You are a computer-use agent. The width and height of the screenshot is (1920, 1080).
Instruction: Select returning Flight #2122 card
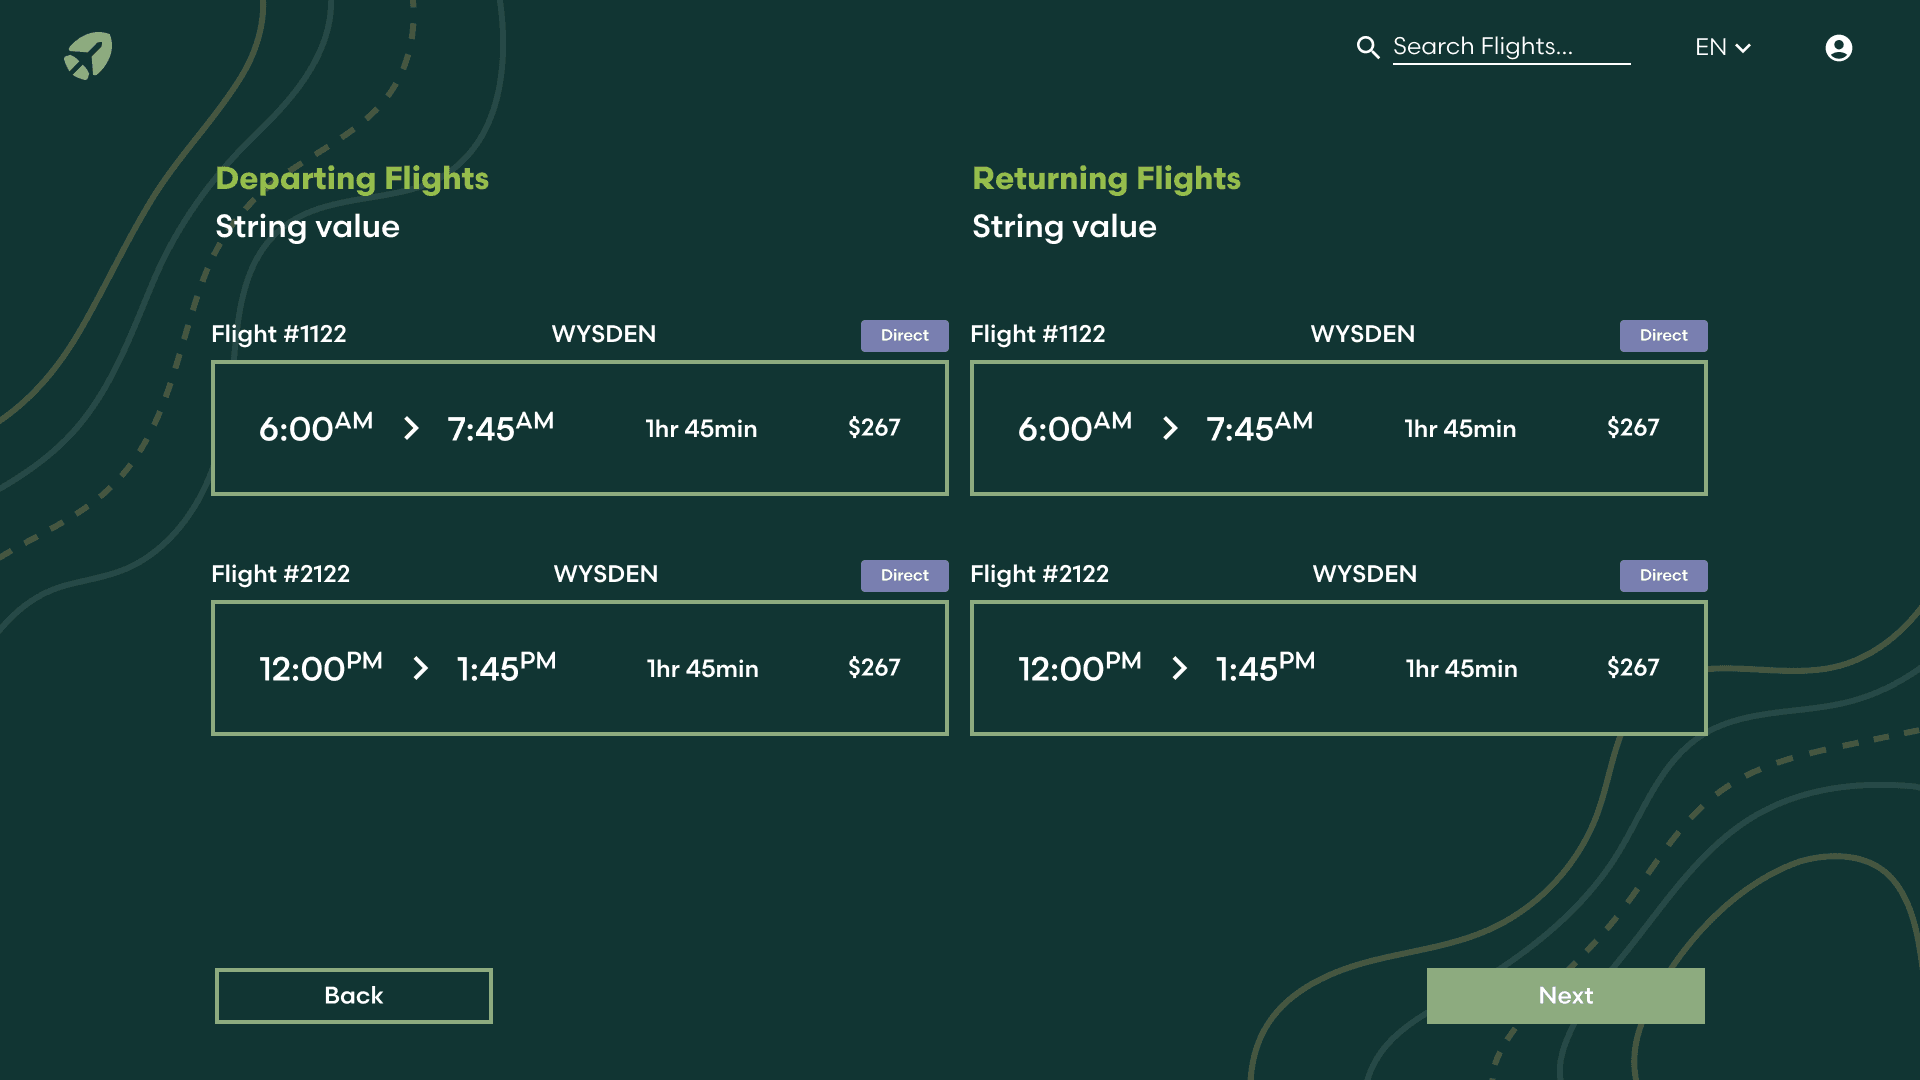point(1338,668)
